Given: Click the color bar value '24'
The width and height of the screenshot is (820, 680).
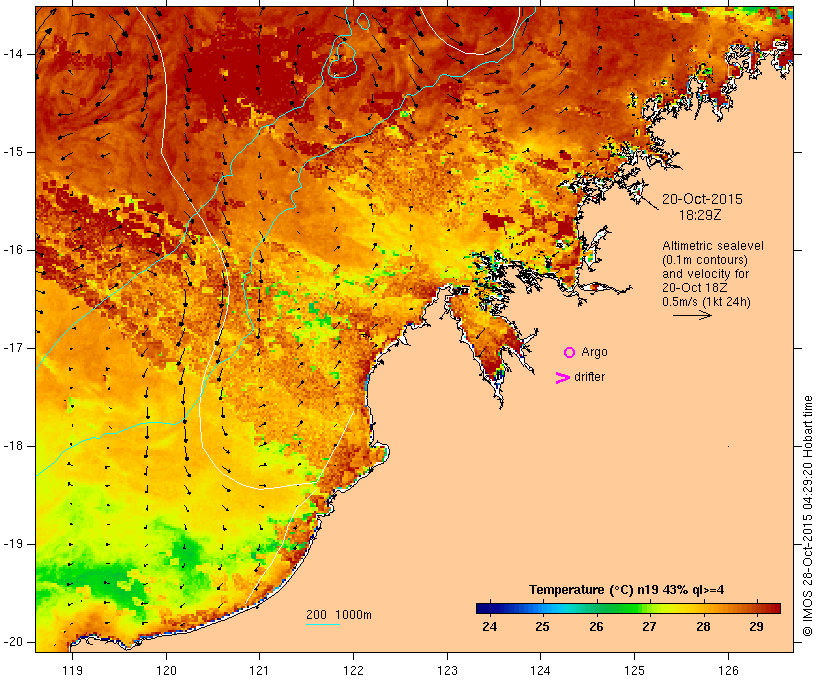Looking at the screenshot, I should [x=489, y=627].
